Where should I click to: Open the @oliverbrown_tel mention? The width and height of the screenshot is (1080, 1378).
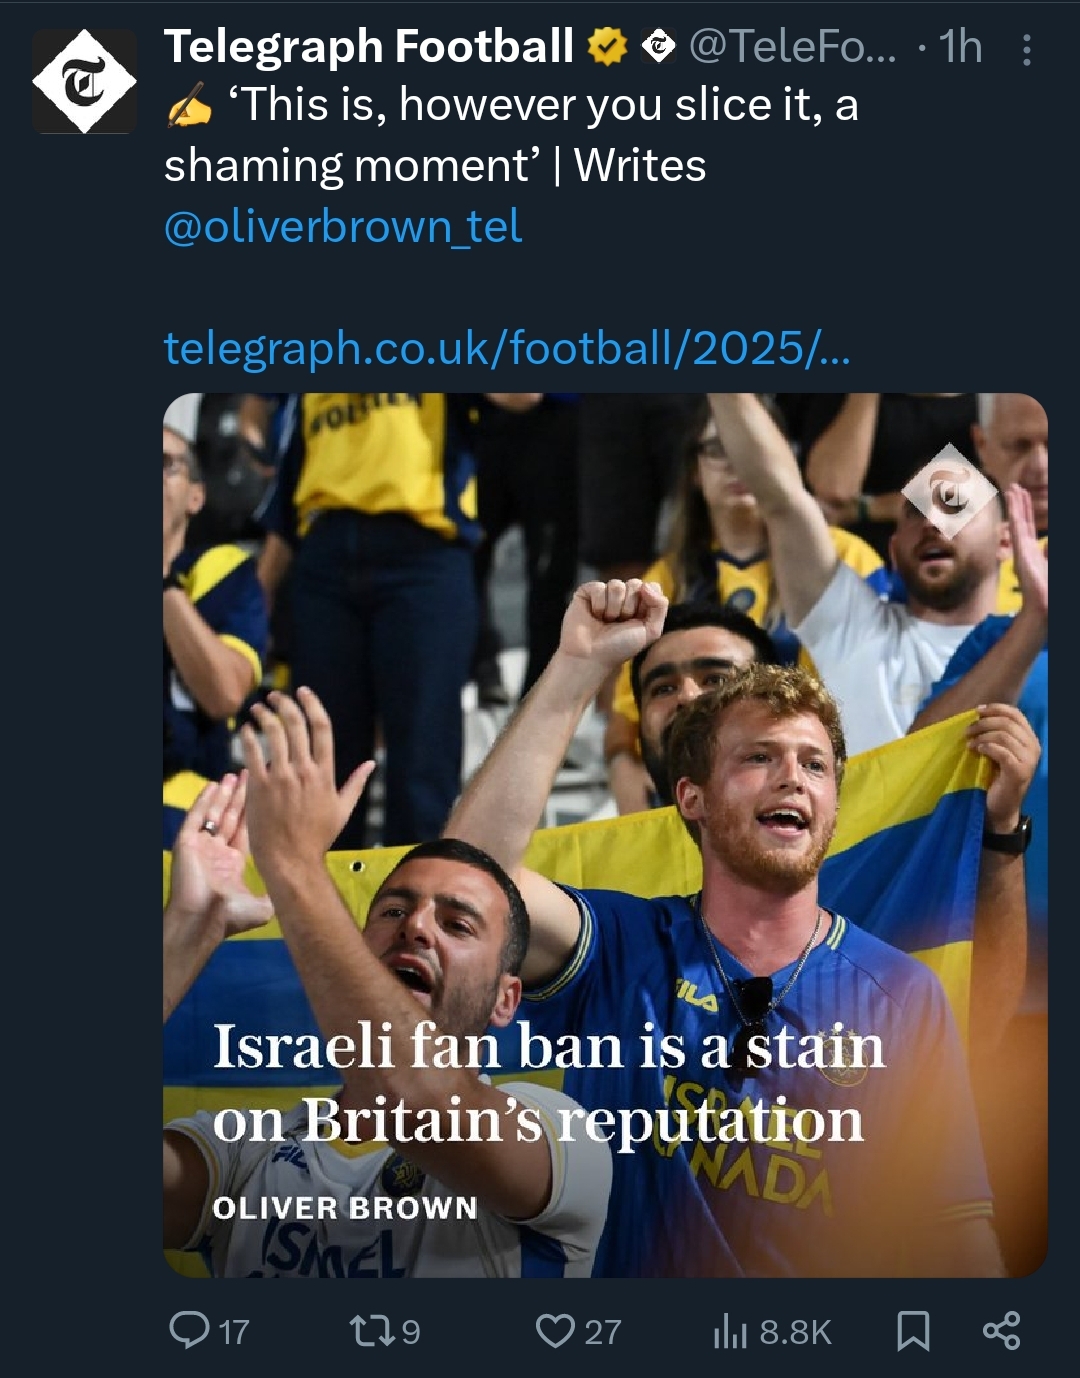point(343,227)
